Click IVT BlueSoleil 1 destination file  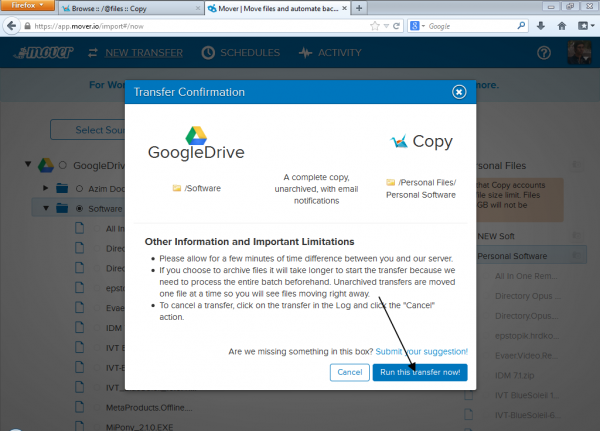(527, 395)
